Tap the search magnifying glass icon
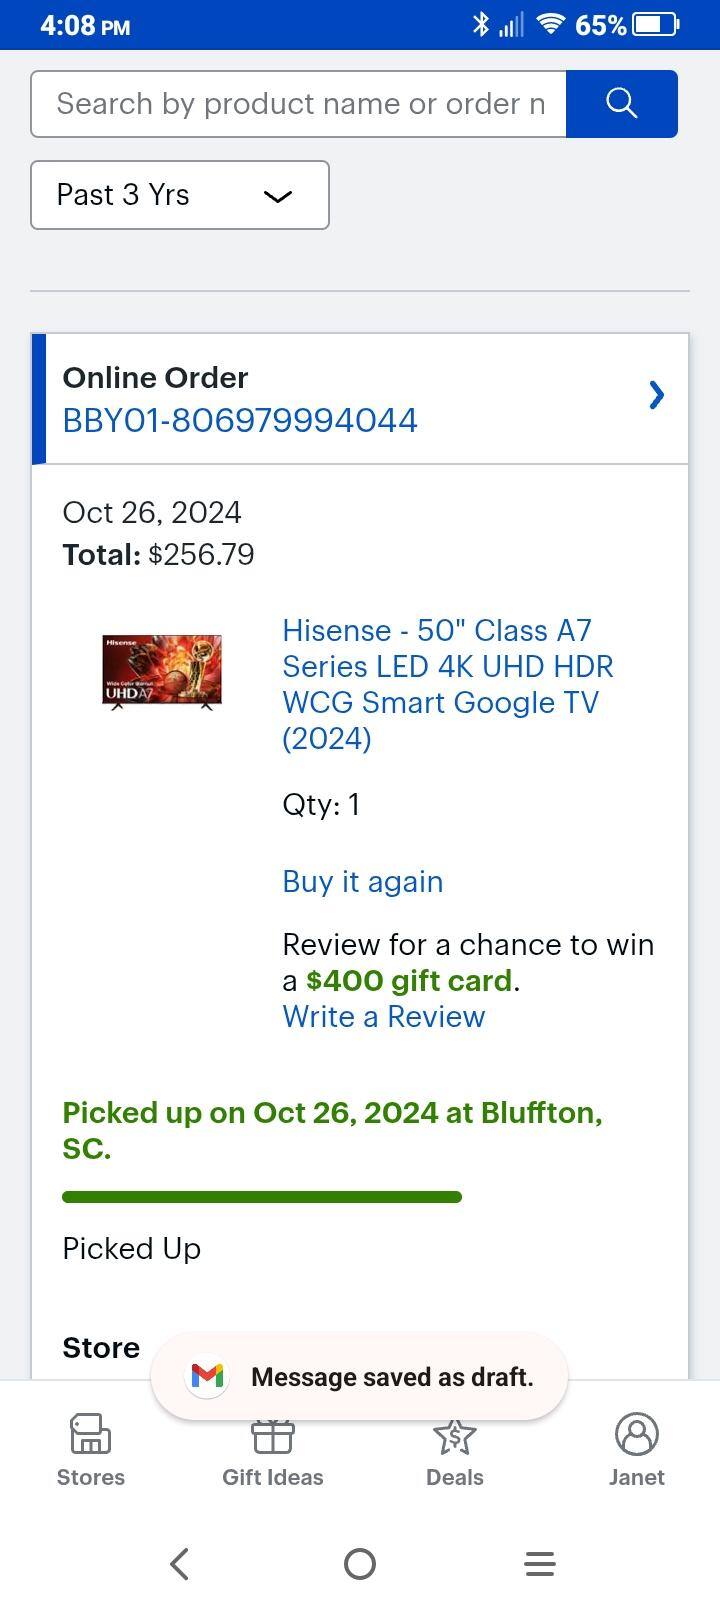This screenshot has height=1612, width=720. coord(621,103)
